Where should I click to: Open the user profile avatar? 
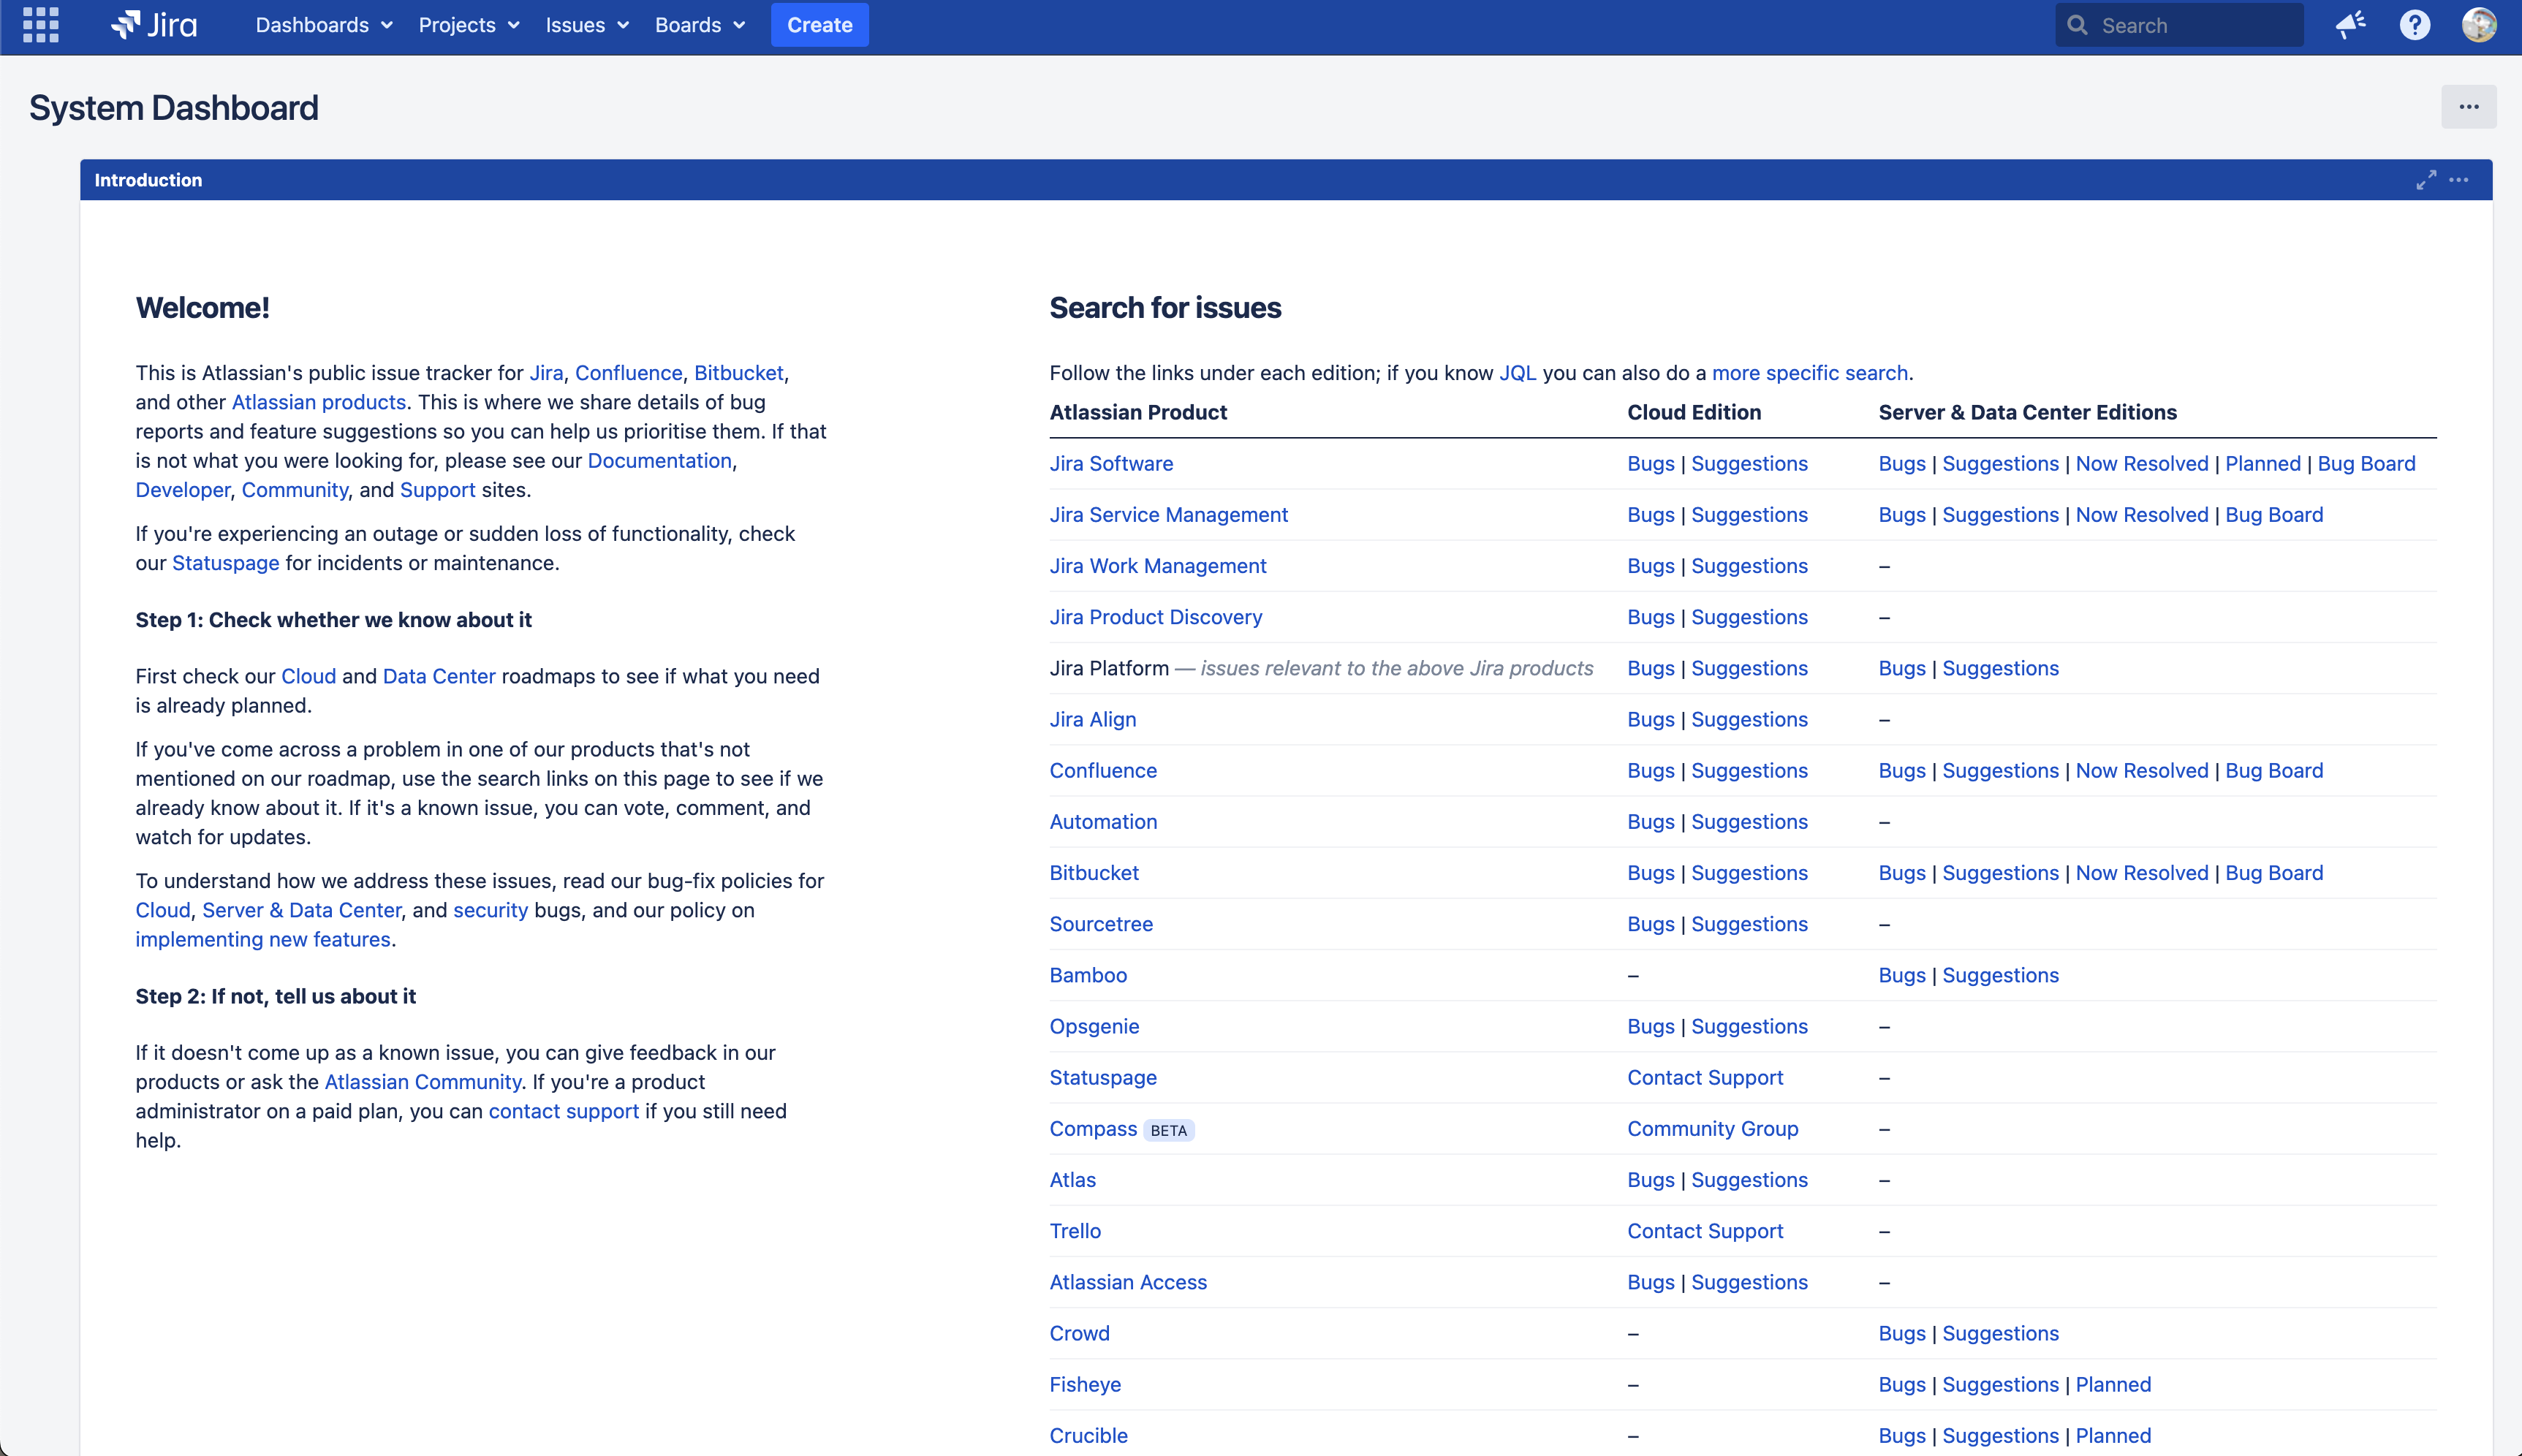pyautogui.click(x=2478, y=25)
